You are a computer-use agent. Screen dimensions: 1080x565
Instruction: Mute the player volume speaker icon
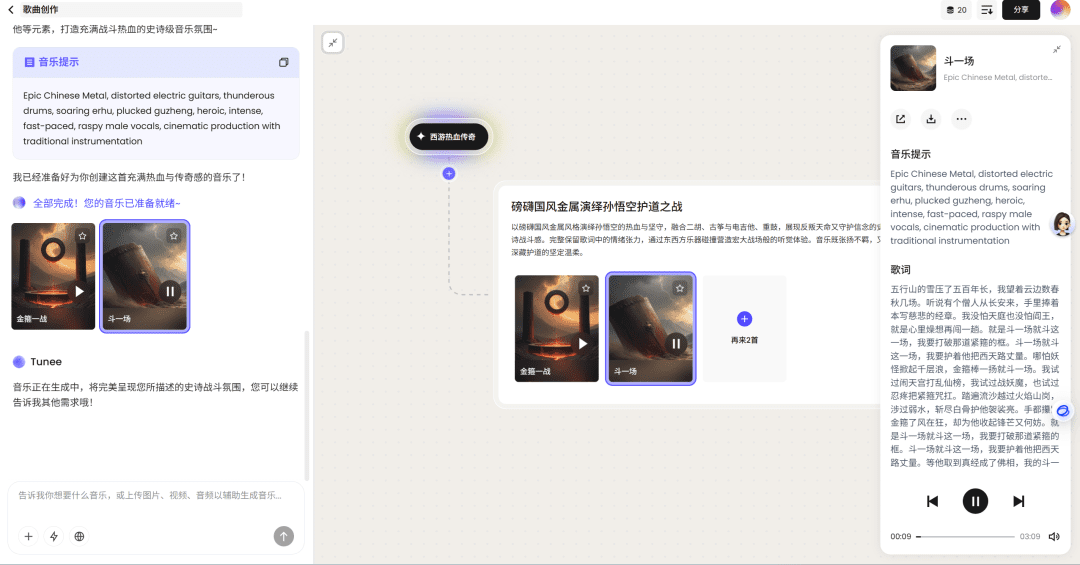1054,537
